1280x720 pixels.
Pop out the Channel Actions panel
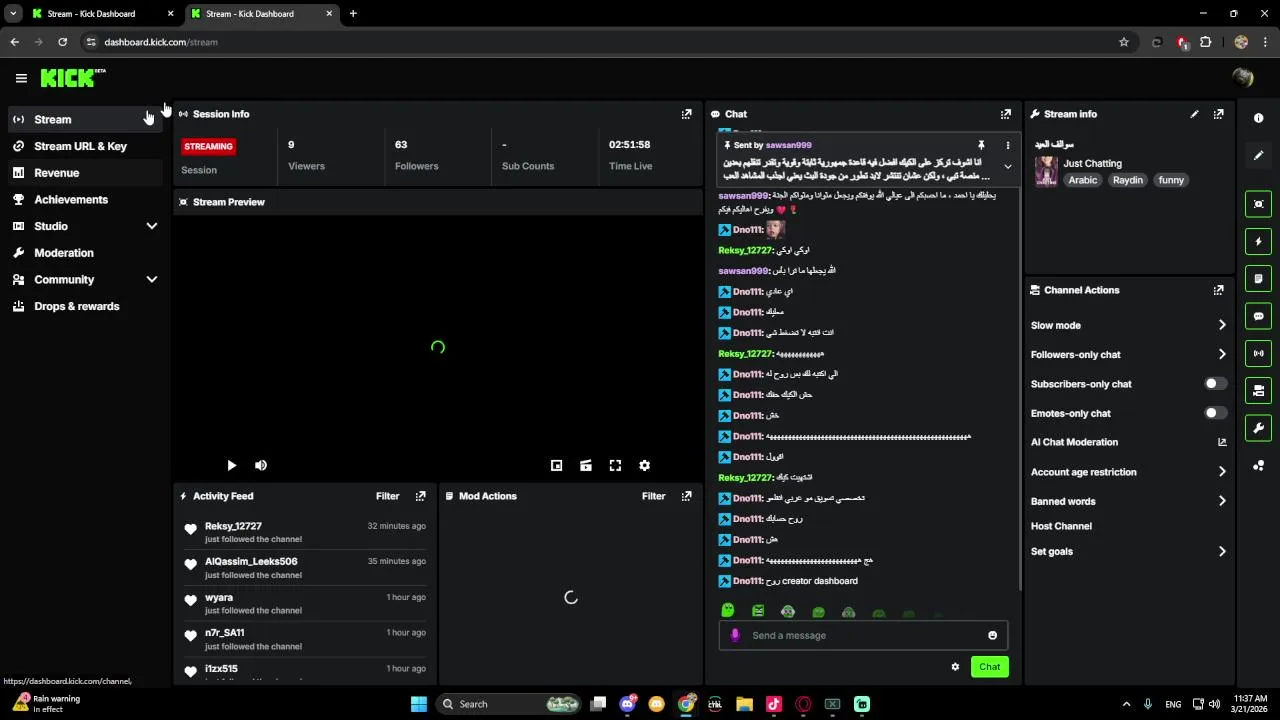[x=1218, y=290]
